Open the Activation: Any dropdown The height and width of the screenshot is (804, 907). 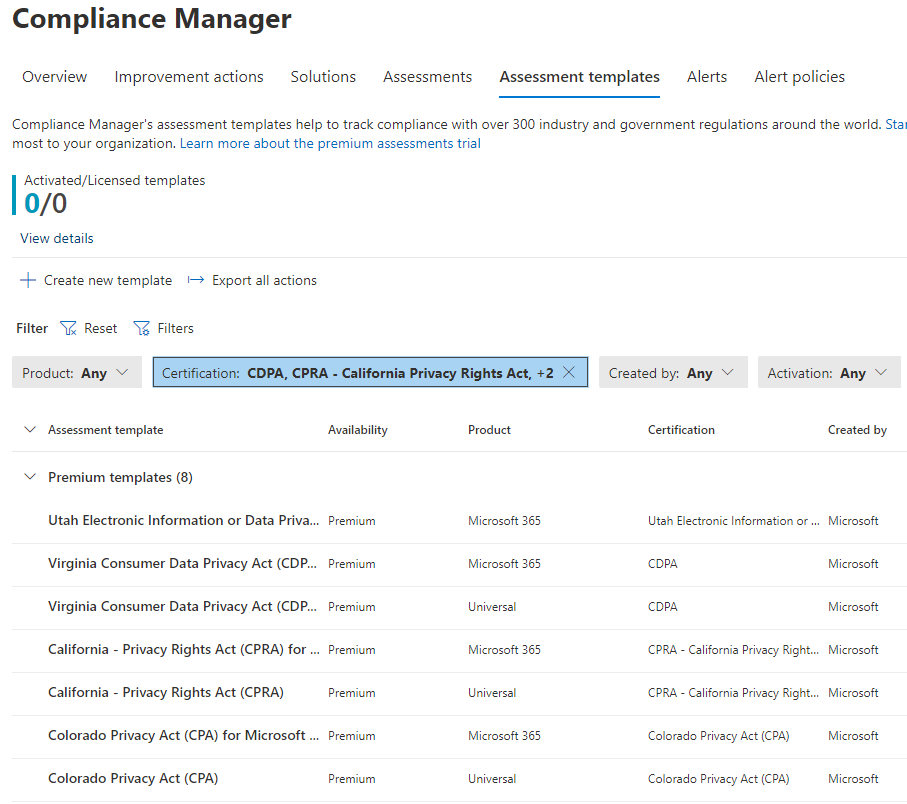[829, 373]
